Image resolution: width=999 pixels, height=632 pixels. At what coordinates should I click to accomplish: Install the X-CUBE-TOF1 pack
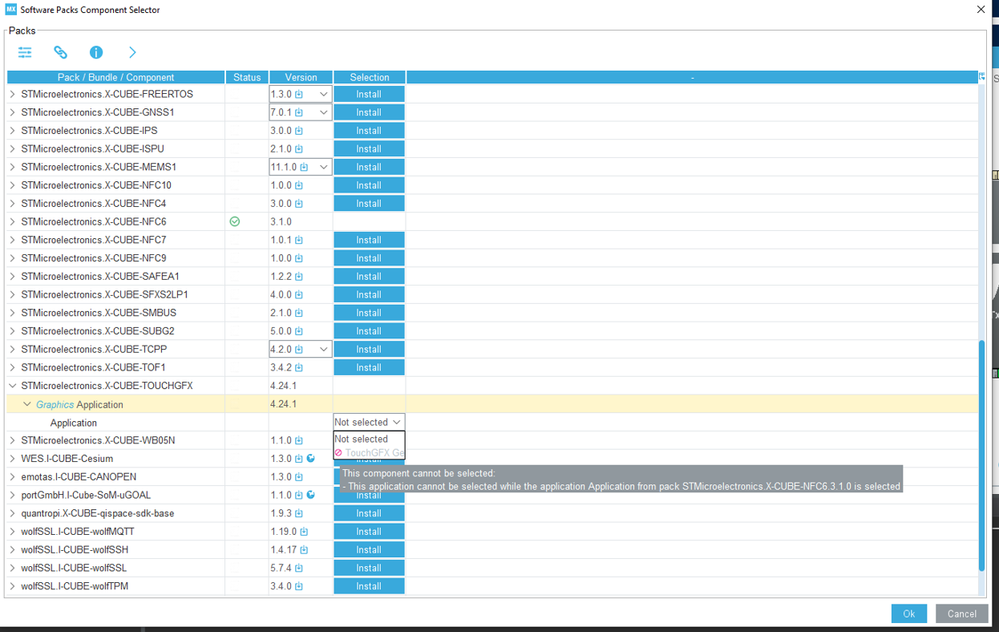(369, 368)
